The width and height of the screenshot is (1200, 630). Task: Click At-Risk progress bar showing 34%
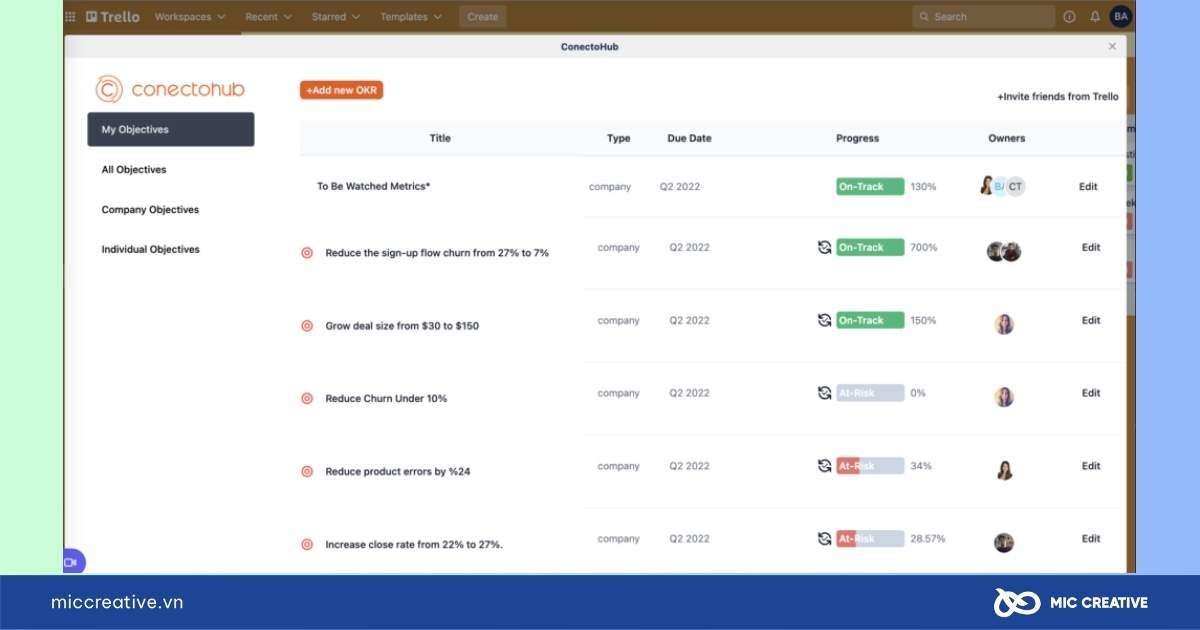[x=870, y=466]
